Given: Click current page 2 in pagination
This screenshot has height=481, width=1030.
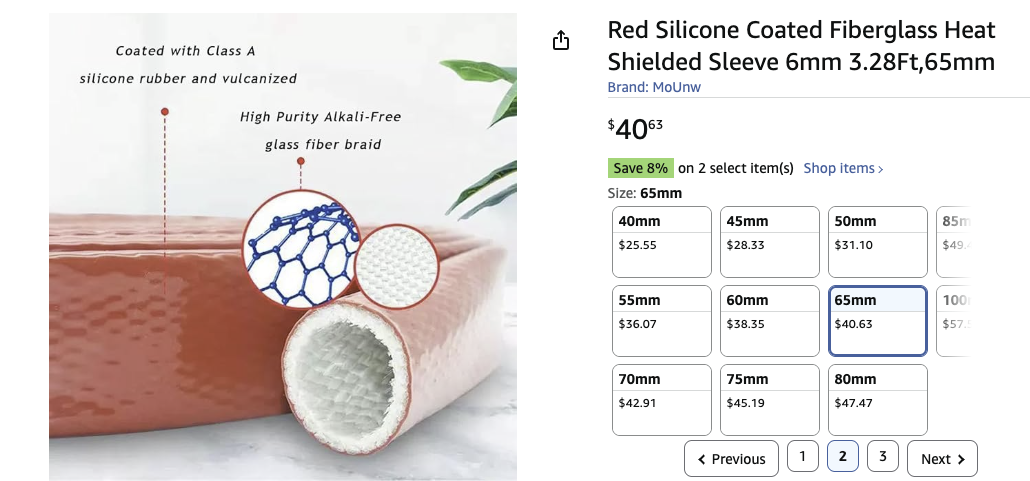Looking at the screenshot, I should [x=842, y=457].
